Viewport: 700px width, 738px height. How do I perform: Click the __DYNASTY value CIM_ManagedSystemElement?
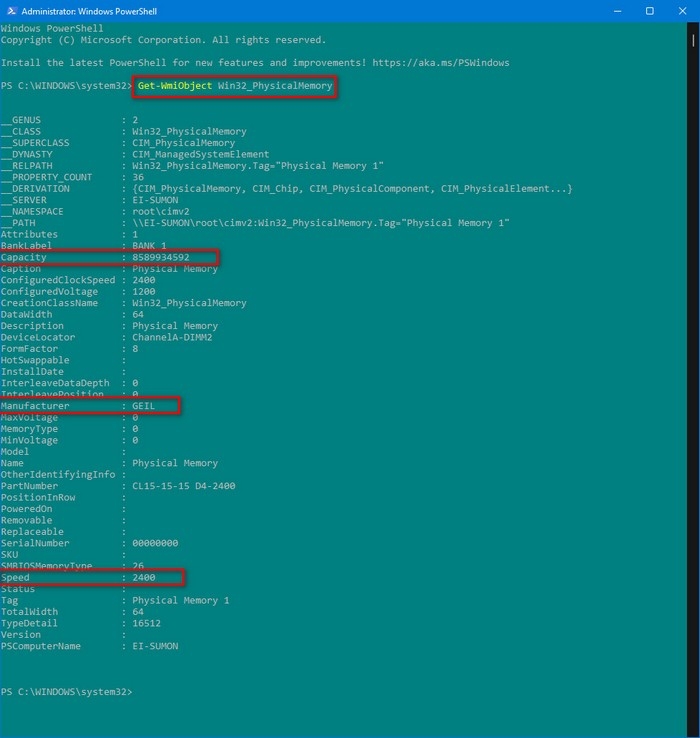pos(201,154)
